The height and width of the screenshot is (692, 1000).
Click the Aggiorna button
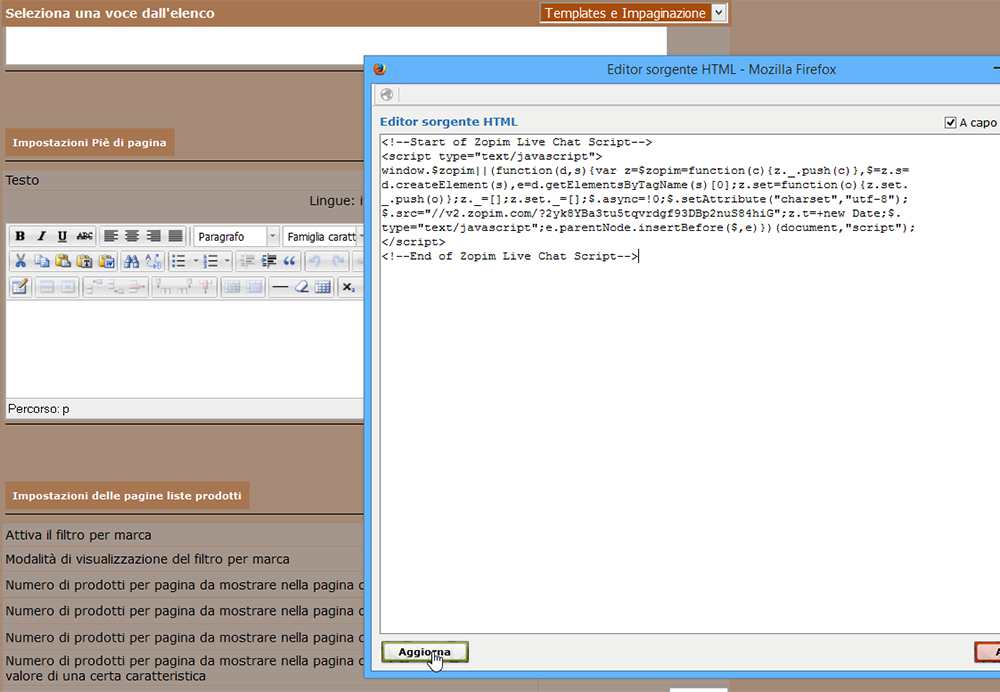point(425,652)
